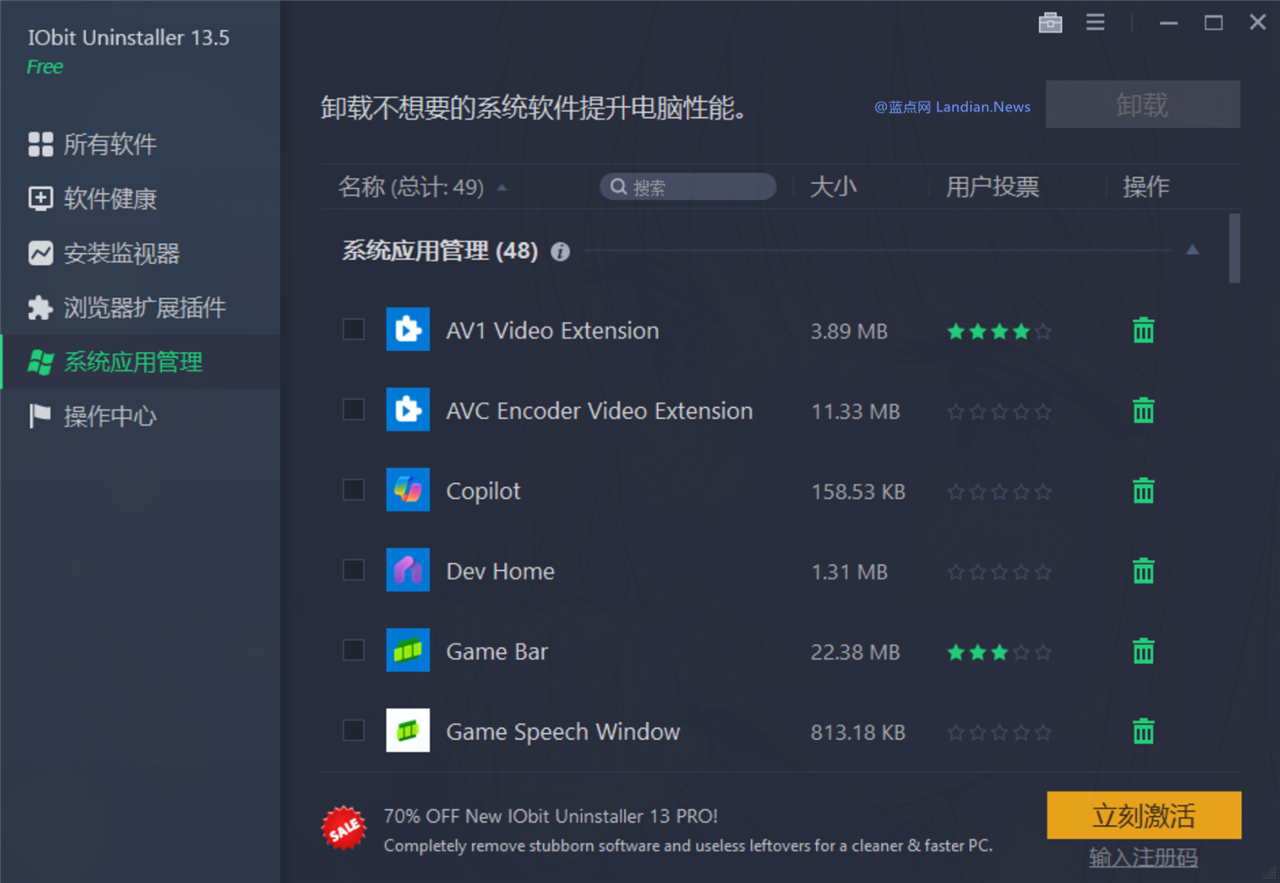
Task: Click the magnifier icon in search box
Action: click(x=618, y=187)
